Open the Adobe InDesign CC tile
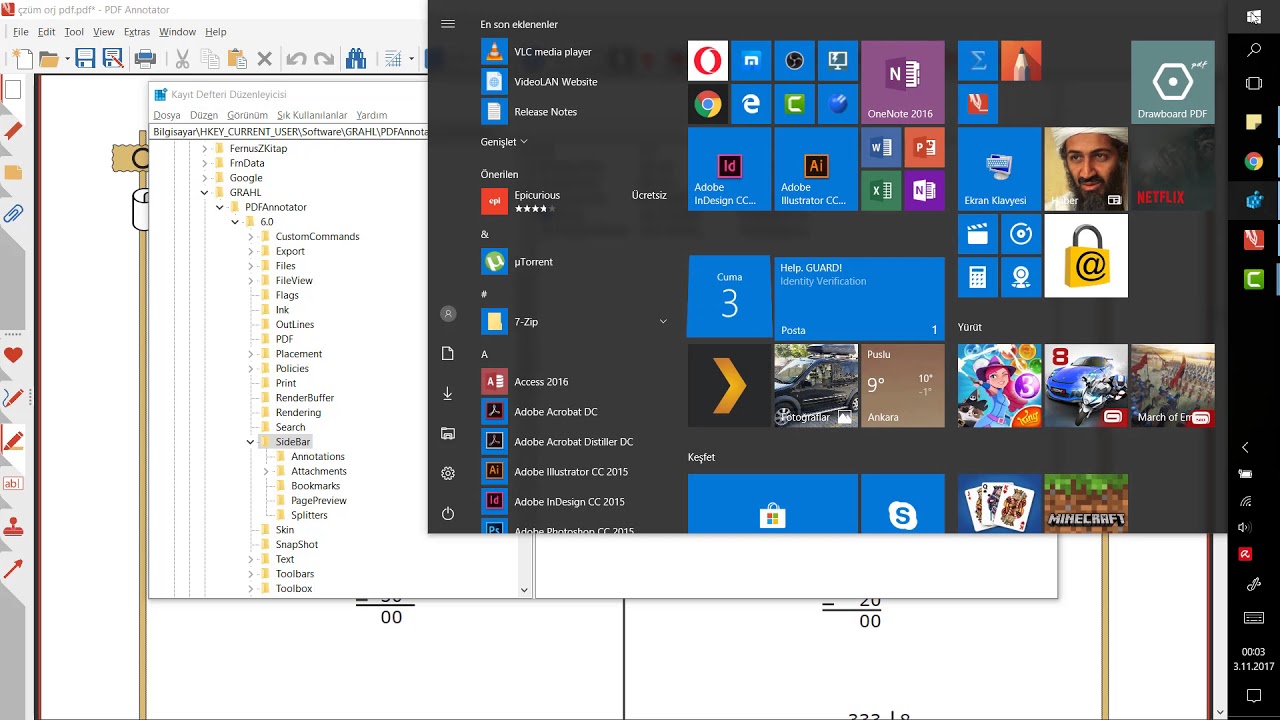The image size is (1280, 720). pyautogui.click(x=729, y=169)
